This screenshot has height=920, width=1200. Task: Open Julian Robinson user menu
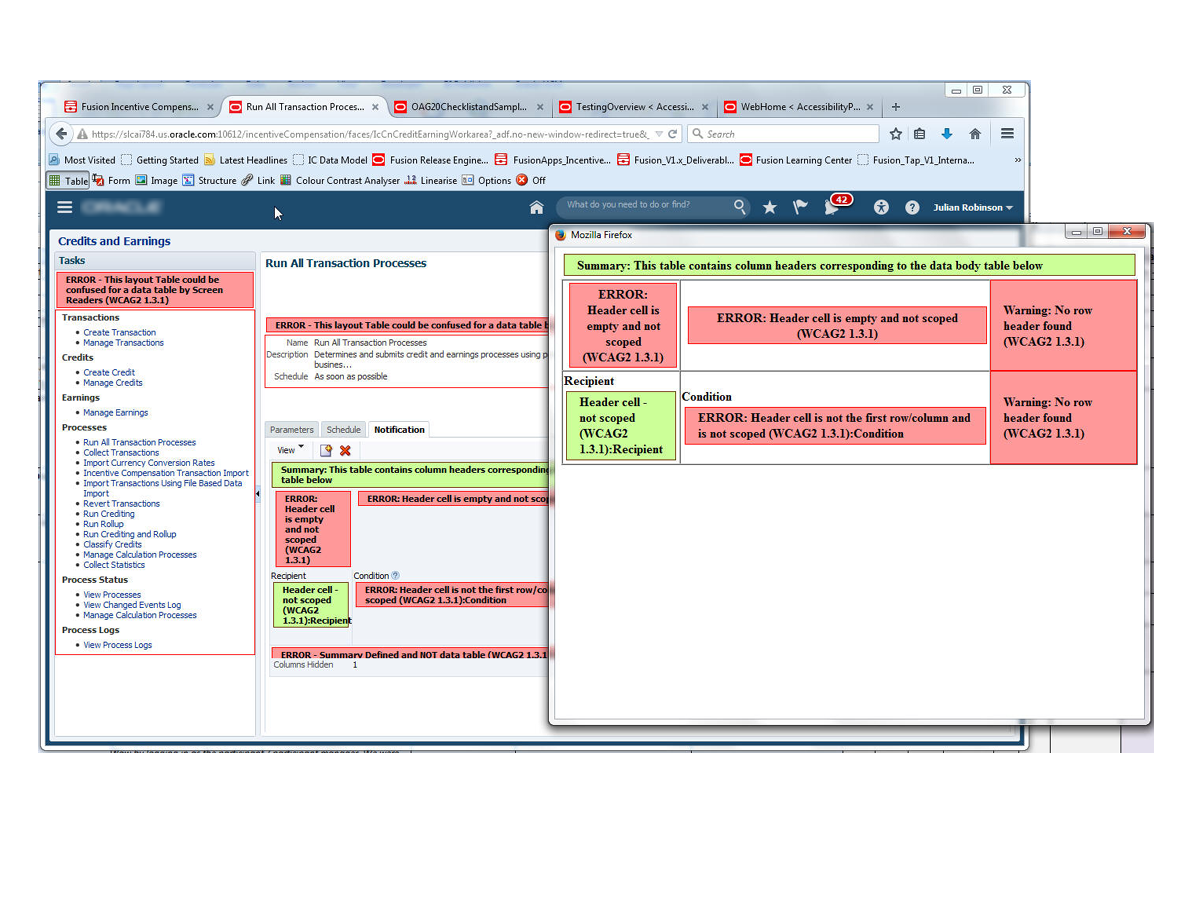[x=973, y=208]
